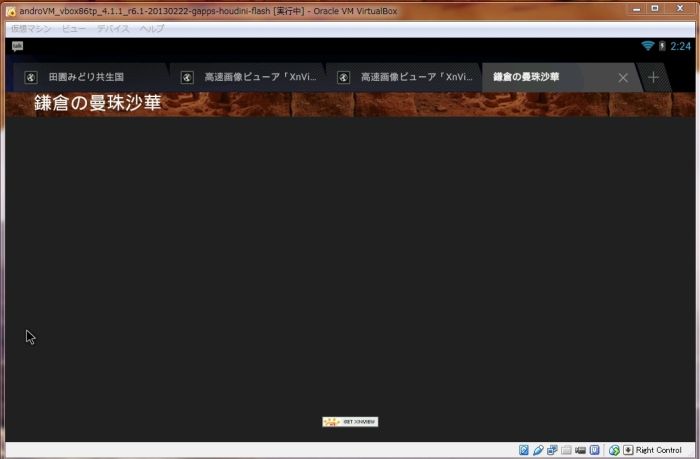700x459 pixels.
Task: Click the network adapter status icon
Action: pyautogui.click(x=552, y=450)
